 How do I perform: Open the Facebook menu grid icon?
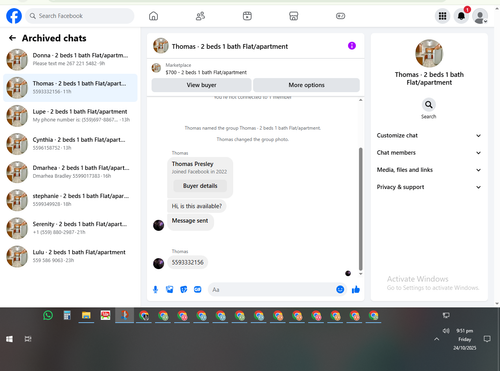pos(442,16)
